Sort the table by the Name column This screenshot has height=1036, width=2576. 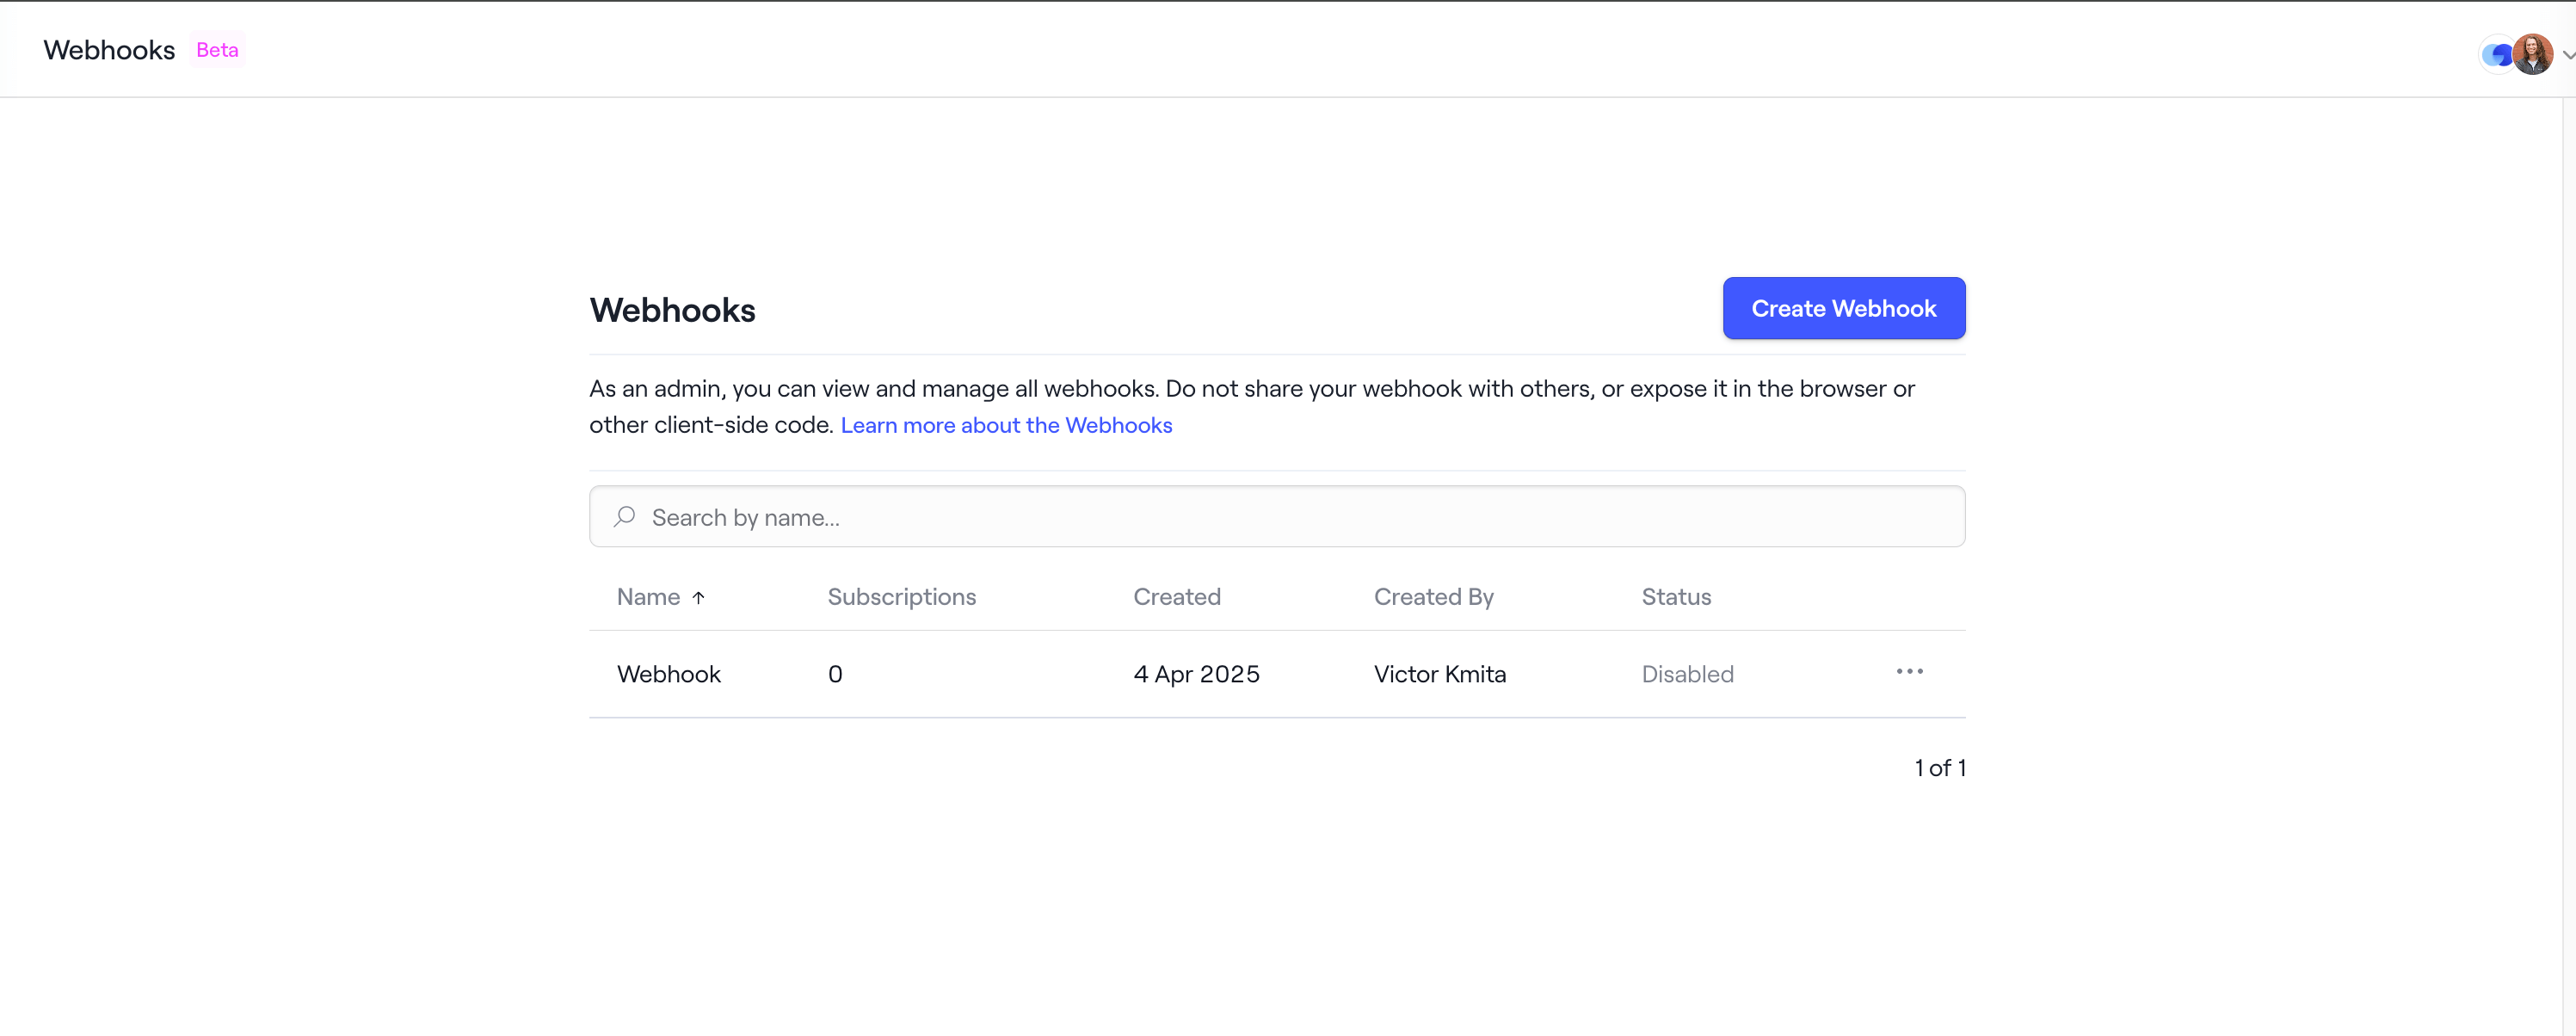648,597
